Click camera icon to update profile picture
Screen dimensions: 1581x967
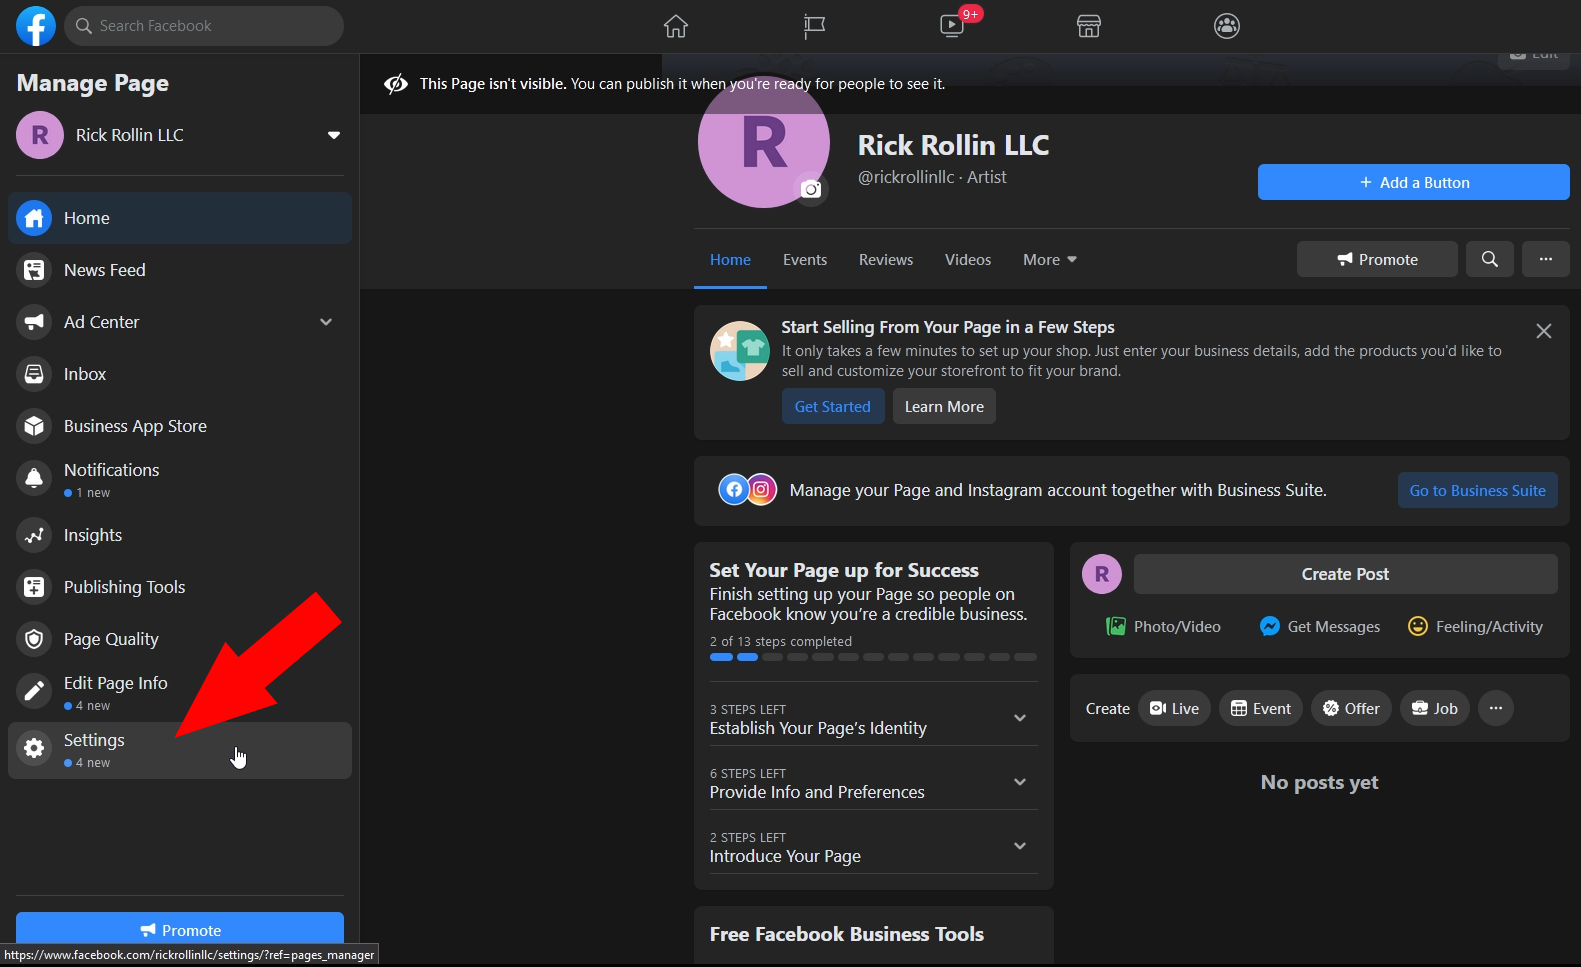811,189
